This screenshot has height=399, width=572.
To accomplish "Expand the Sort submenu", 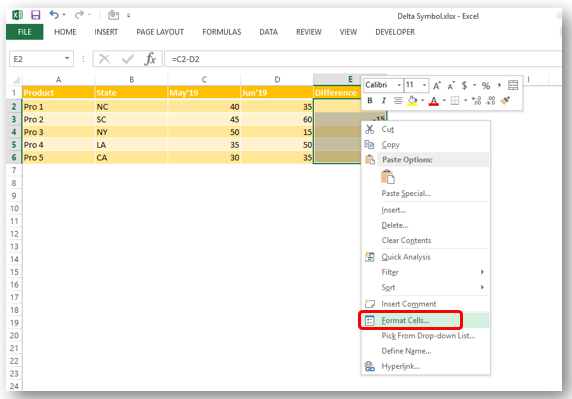I will tap(425, 287).
